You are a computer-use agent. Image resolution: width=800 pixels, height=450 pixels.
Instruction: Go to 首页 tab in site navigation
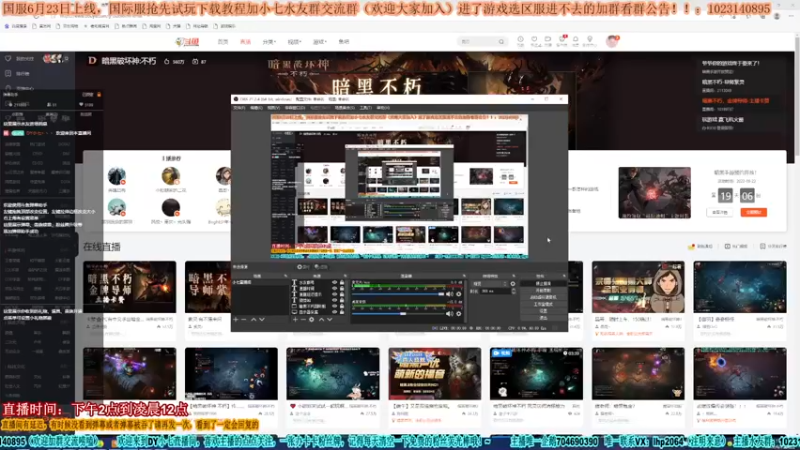coord(223,42)
